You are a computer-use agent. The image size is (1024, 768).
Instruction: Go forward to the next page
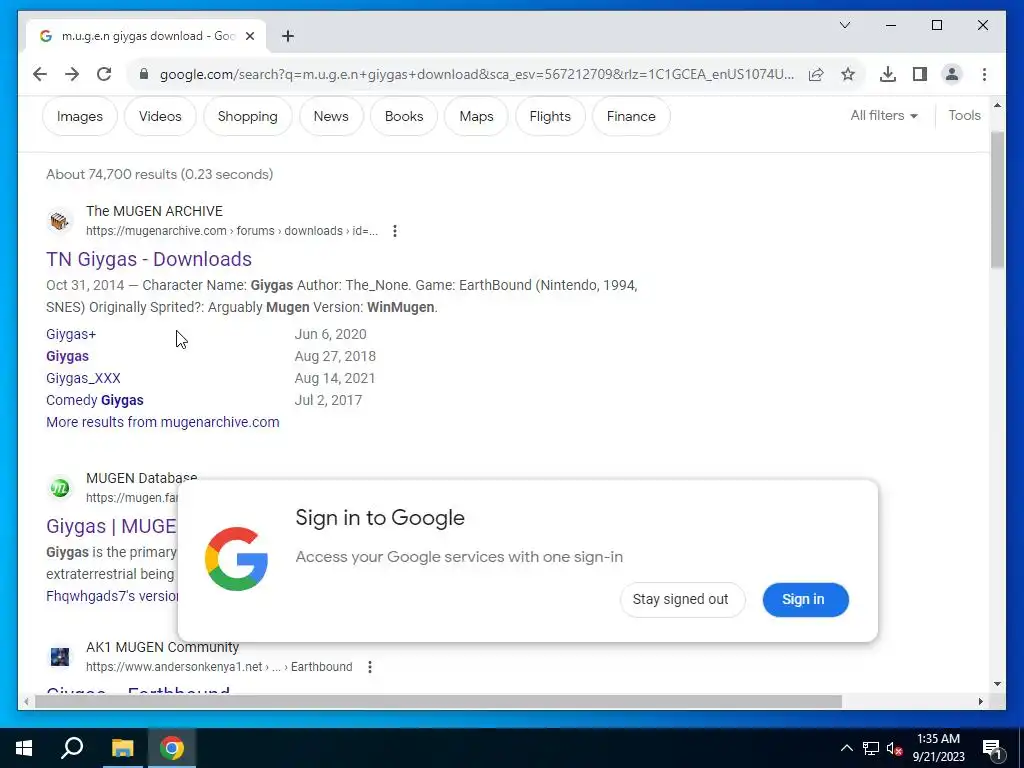pyautogui.click(x=72, y=74)
